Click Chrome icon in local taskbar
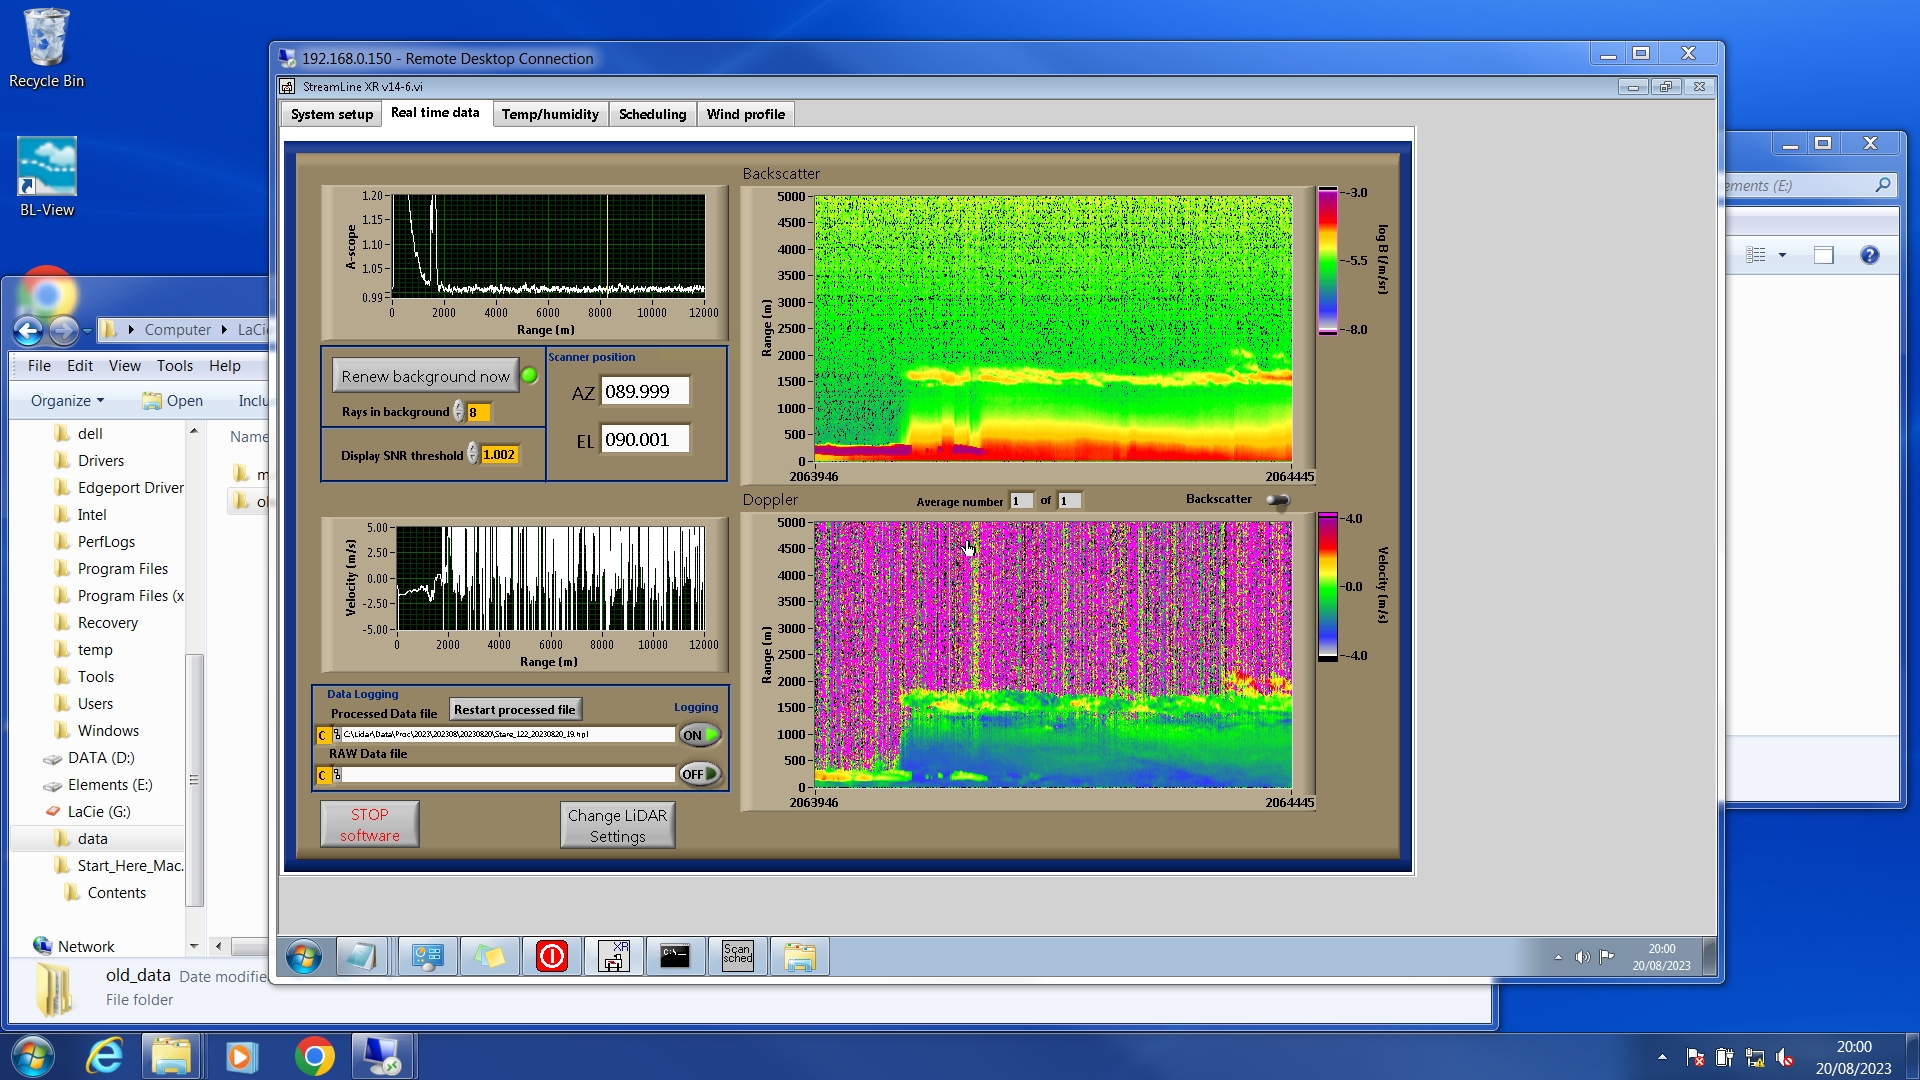 pos(314,1056)
